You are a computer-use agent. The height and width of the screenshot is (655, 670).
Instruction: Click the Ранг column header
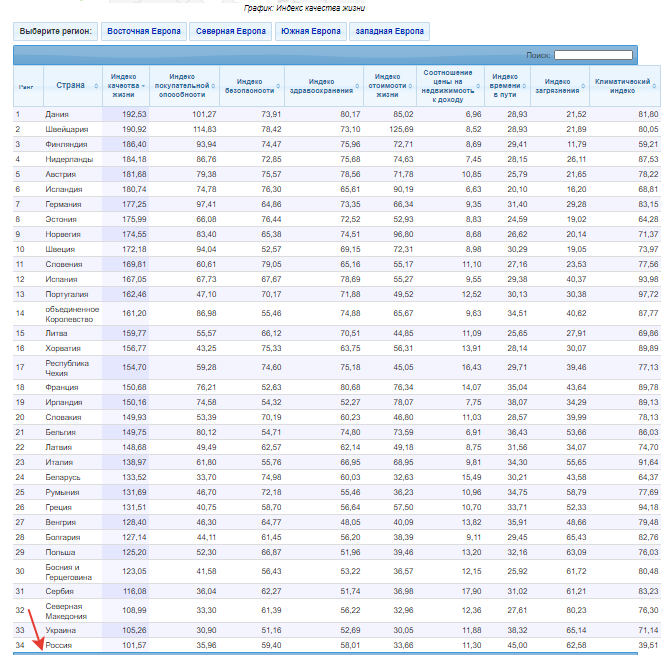26,86
